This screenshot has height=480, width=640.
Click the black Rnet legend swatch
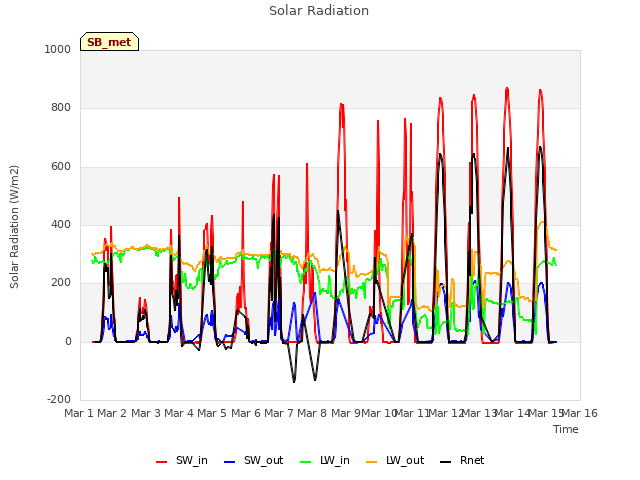446,462
